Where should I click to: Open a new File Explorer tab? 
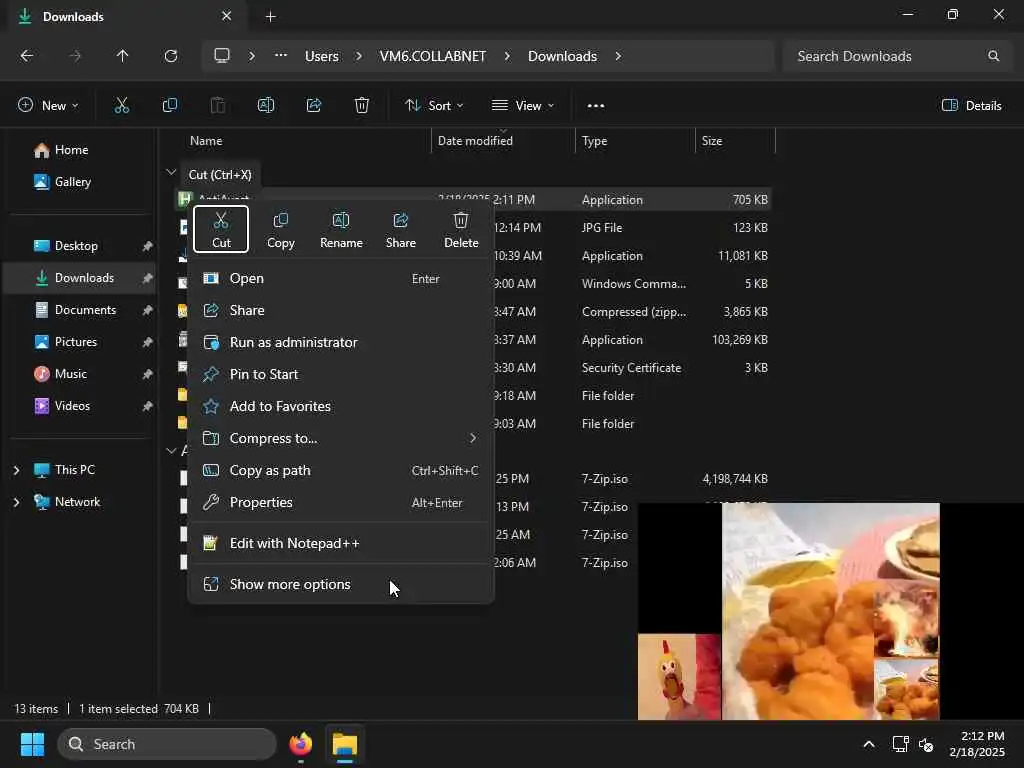270,17
